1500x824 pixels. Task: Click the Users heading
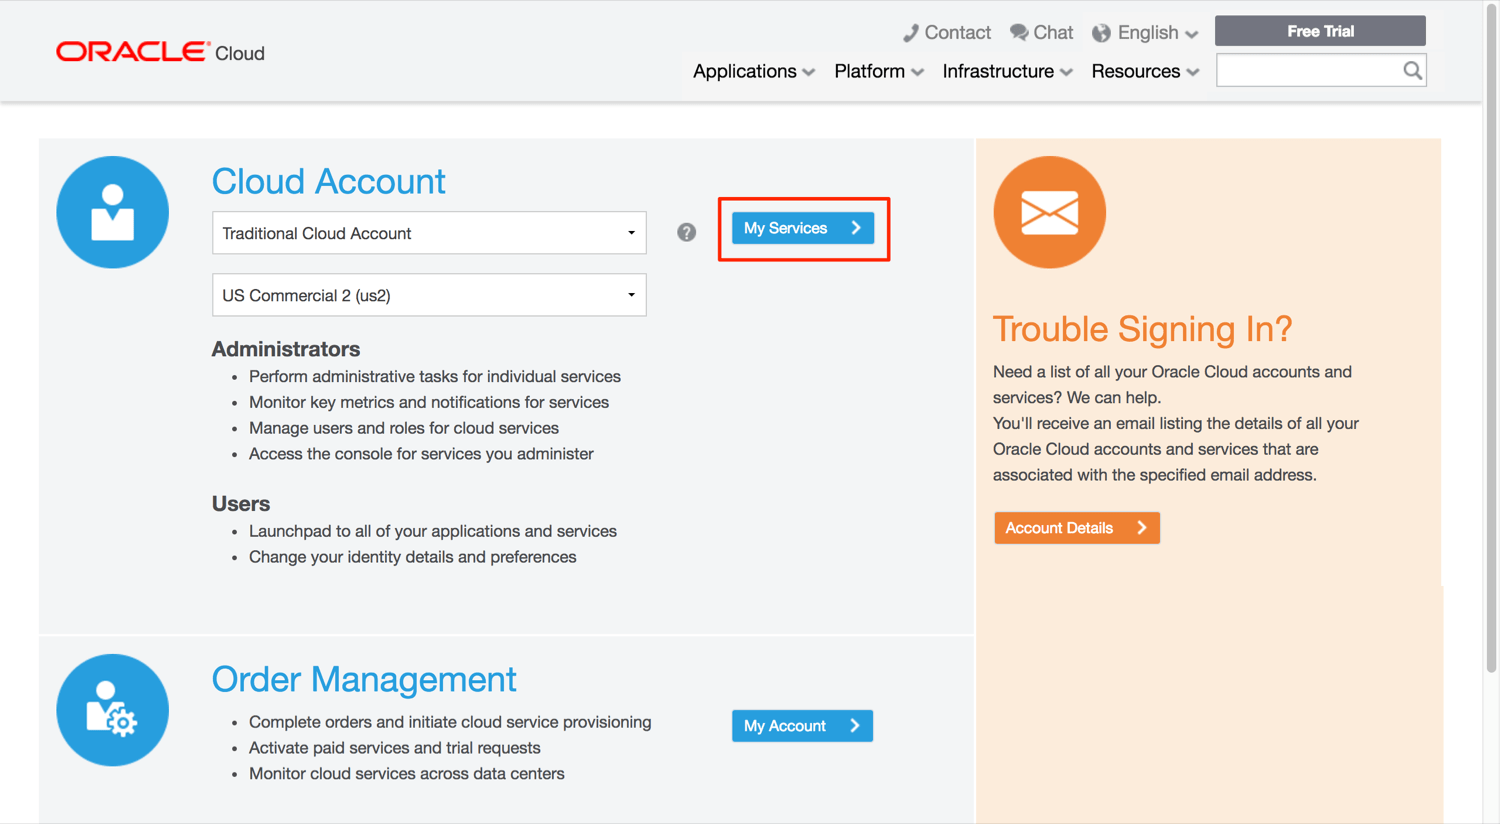tap(241, 504)
